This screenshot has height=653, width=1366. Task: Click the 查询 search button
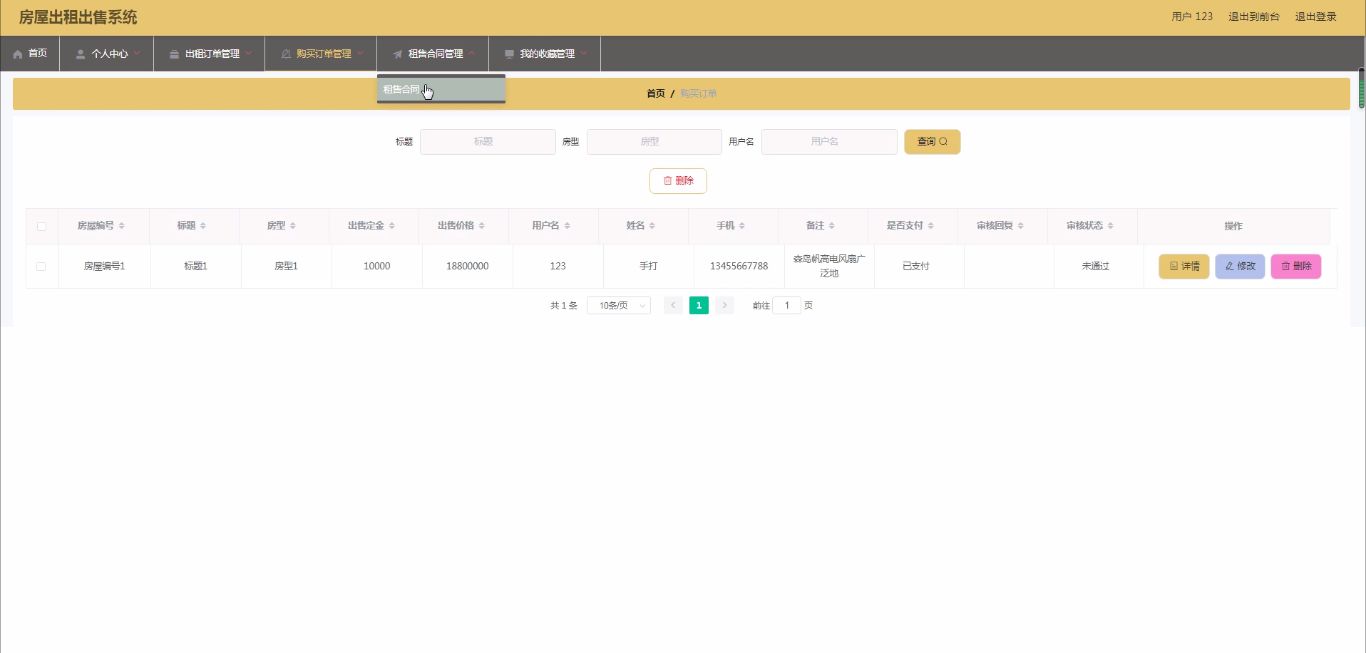pos(932,142)
